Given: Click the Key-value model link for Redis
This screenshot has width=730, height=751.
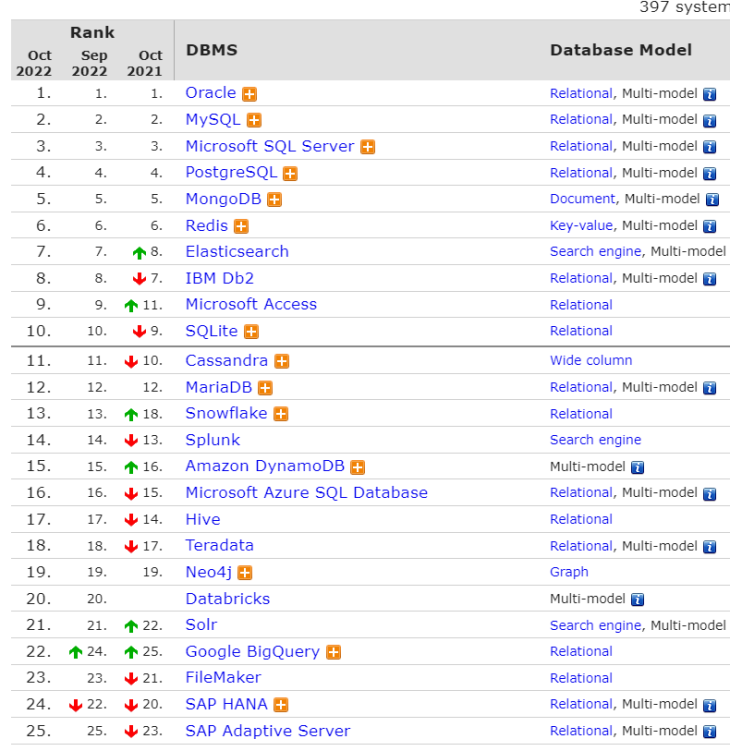Looking at the screenshot, I should point(582,226).
